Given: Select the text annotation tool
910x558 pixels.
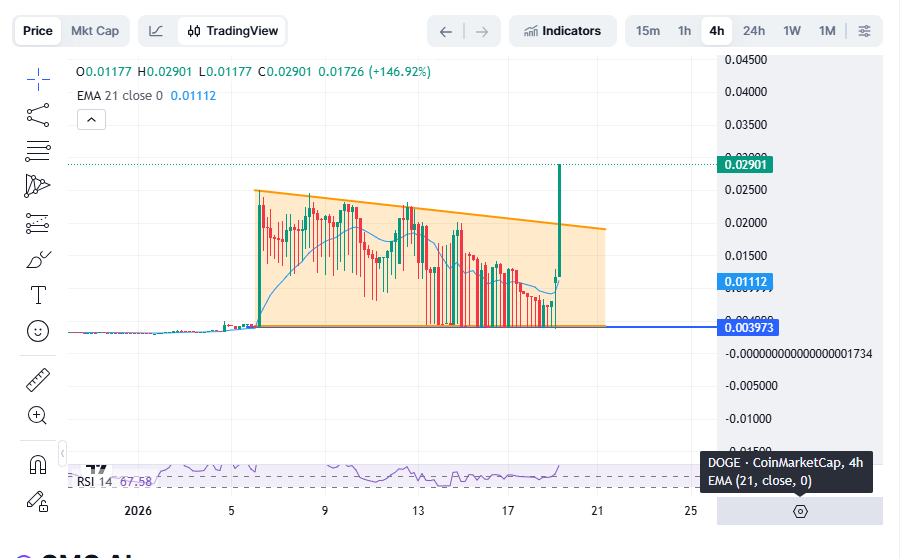Looking at the screenshot, I should 38,295.
